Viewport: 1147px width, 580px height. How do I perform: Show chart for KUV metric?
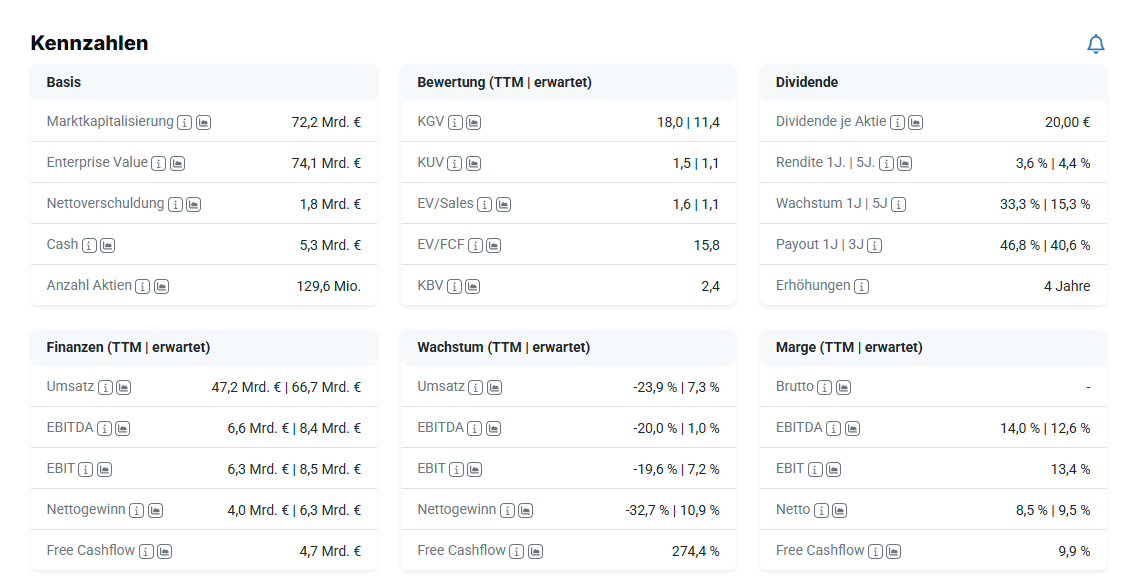click(x=473, y=163)
